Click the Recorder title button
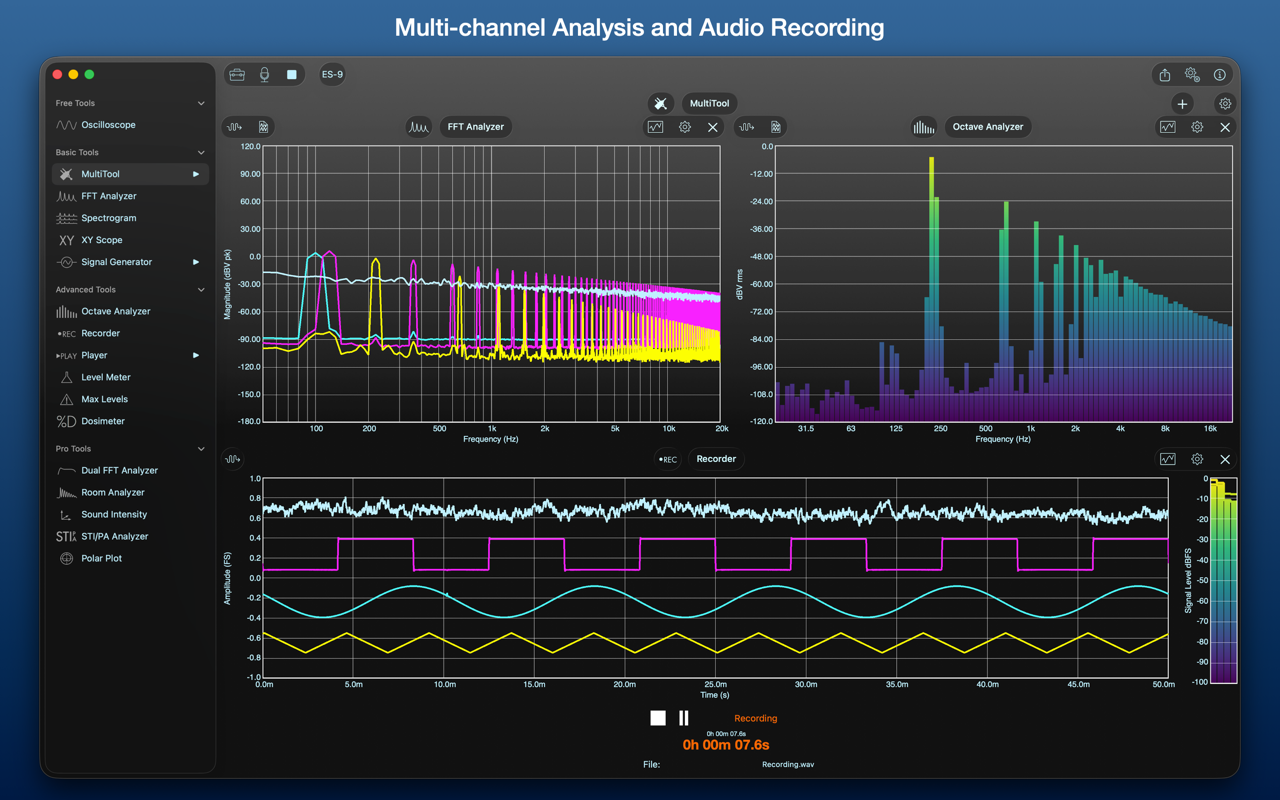The image size is (1280, 800). click(716, 459)
